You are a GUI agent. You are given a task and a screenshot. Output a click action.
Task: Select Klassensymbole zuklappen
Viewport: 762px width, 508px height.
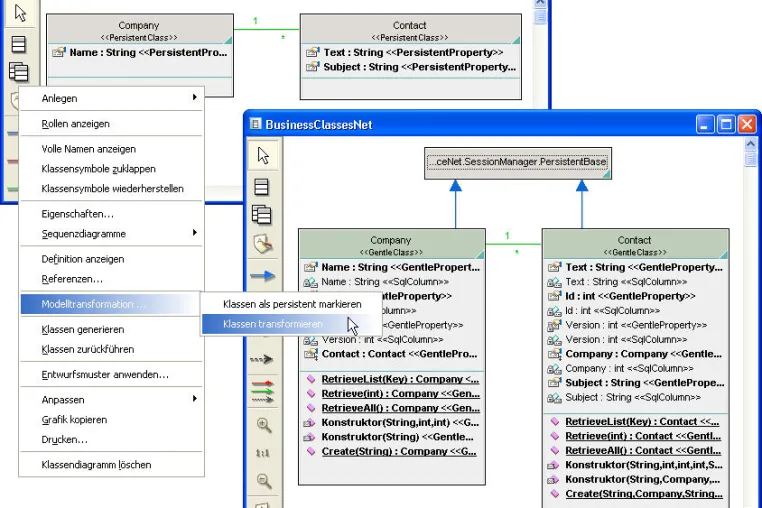point(99,169)
